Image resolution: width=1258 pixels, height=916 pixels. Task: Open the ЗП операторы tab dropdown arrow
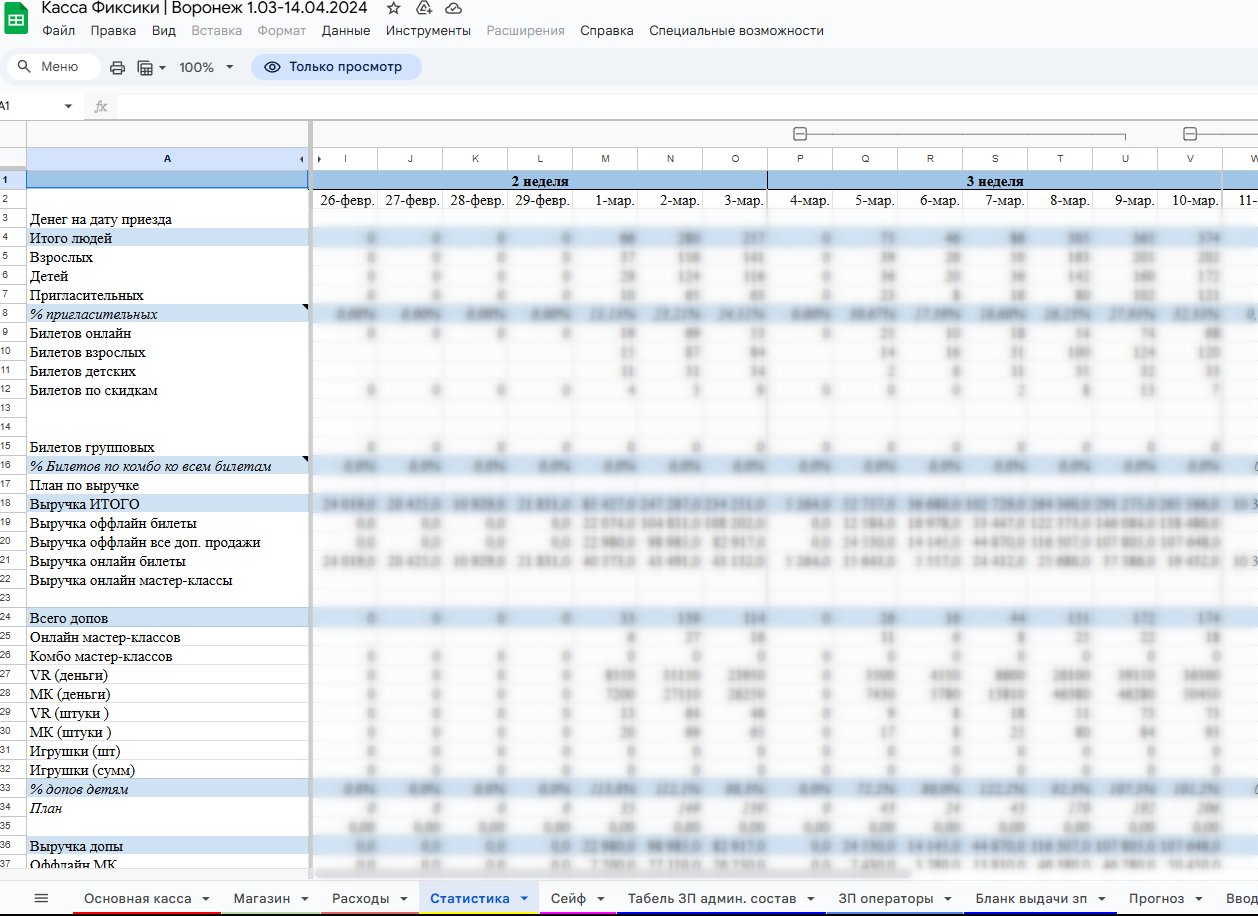pyautogui.click(x=948, y=898)
